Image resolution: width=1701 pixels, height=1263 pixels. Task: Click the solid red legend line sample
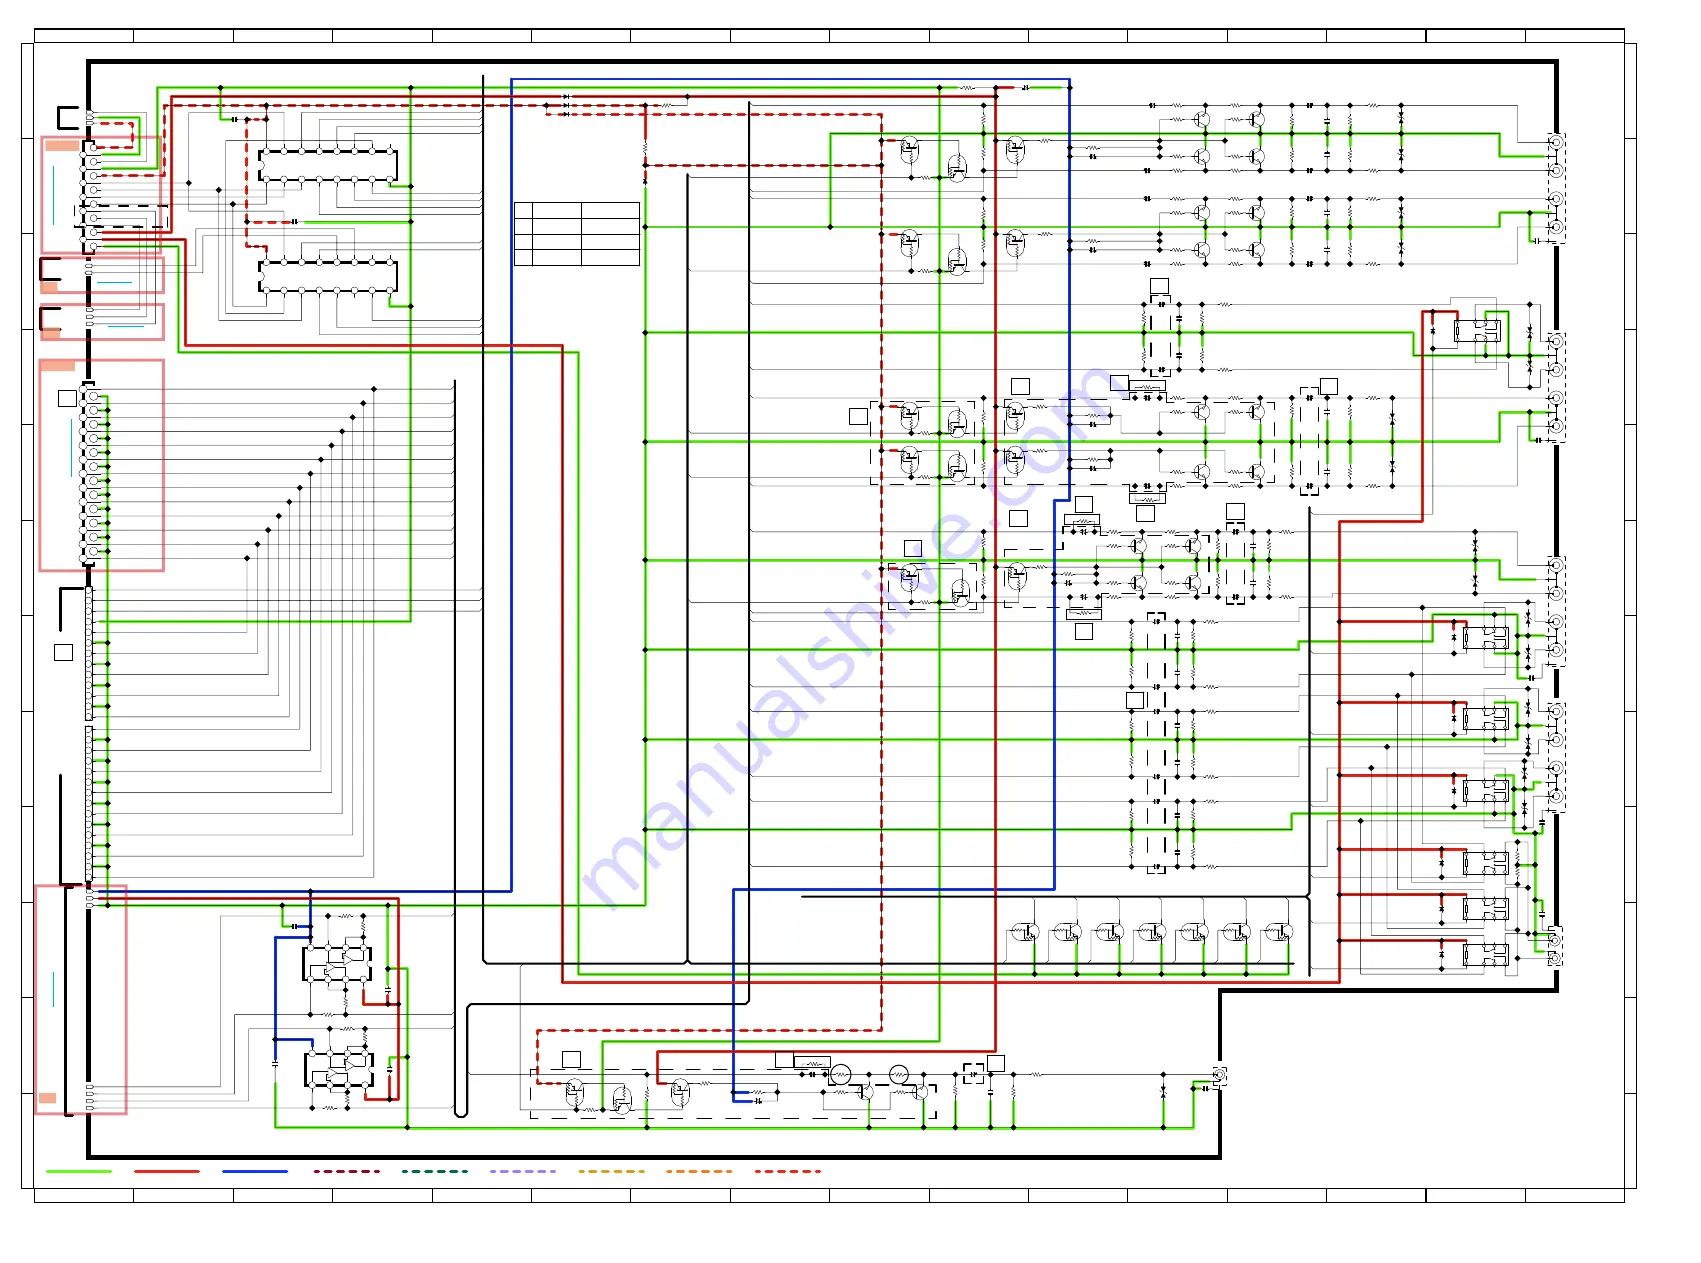(x=167, y=1171)
